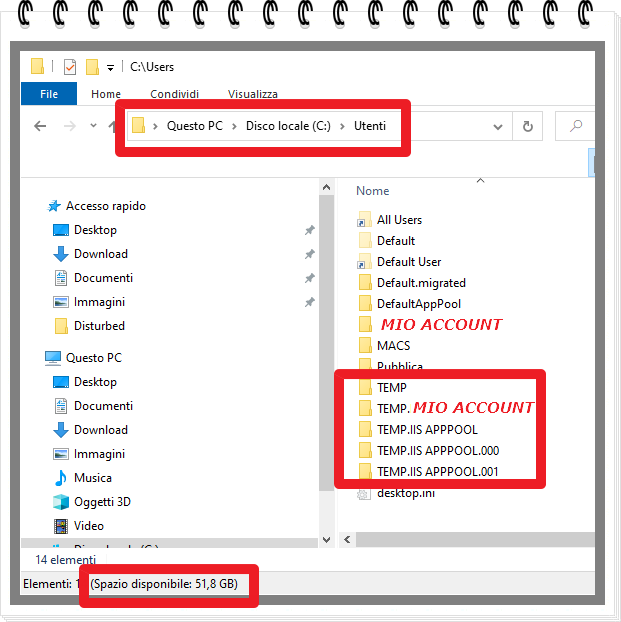Viewport: 621px width, 622px height.
Task: Click the Accesso rapido star item
Action: click(x=105, y=206)
